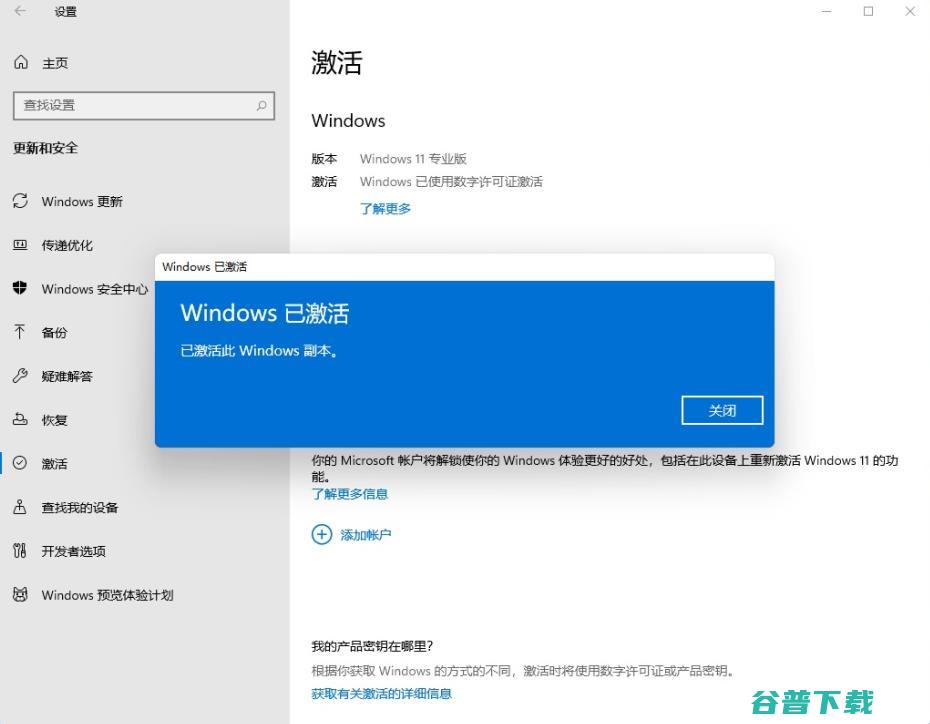Click the 查找我的设备 icon
The height and width of the screenshot is (724, 930).
(18, 507)
